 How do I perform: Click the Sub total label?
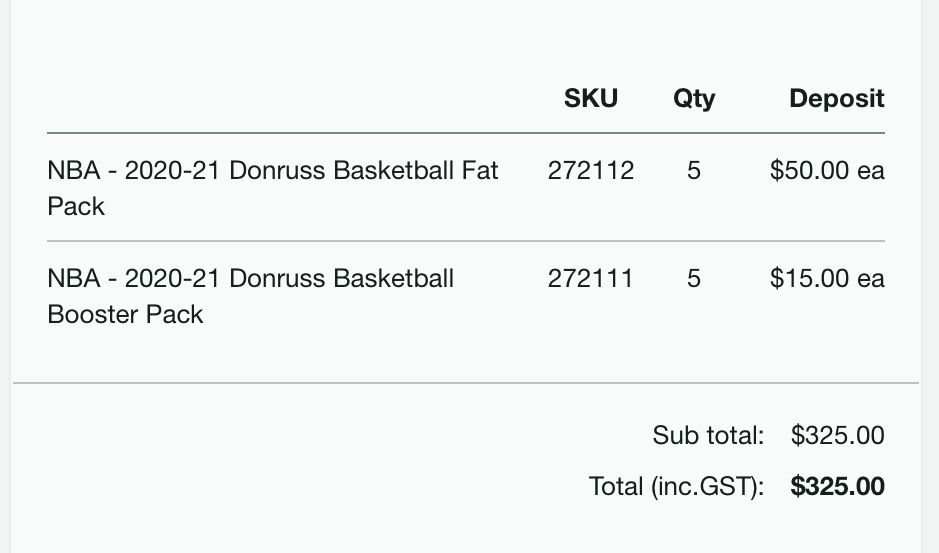pyautogui.click(x=708, y=436)
